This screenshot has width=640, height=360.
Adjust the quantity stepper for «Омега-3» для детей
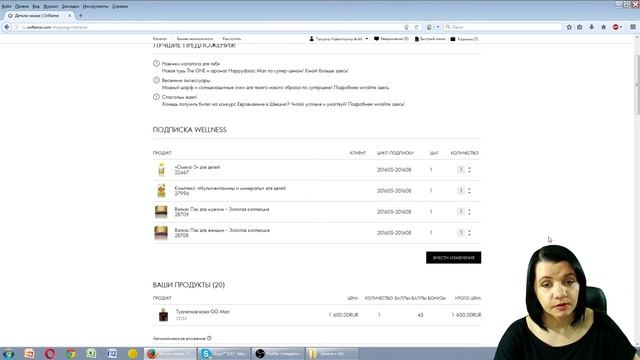tap(469, 169)
